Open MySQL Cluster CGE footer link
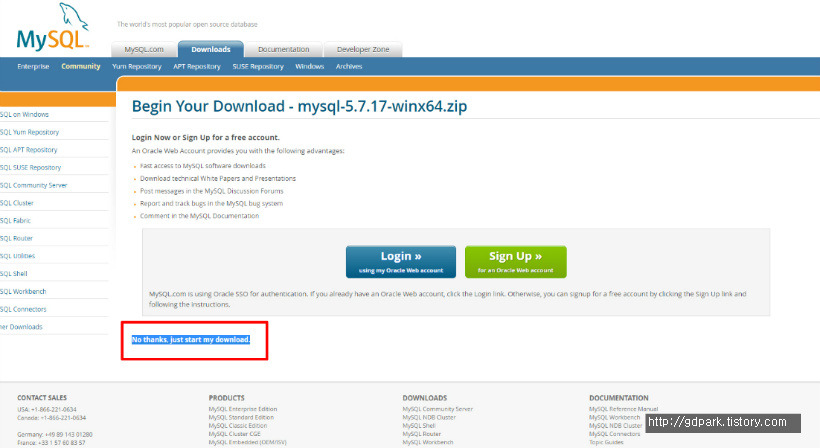820x448 pixels. click(x=234, y=434)
